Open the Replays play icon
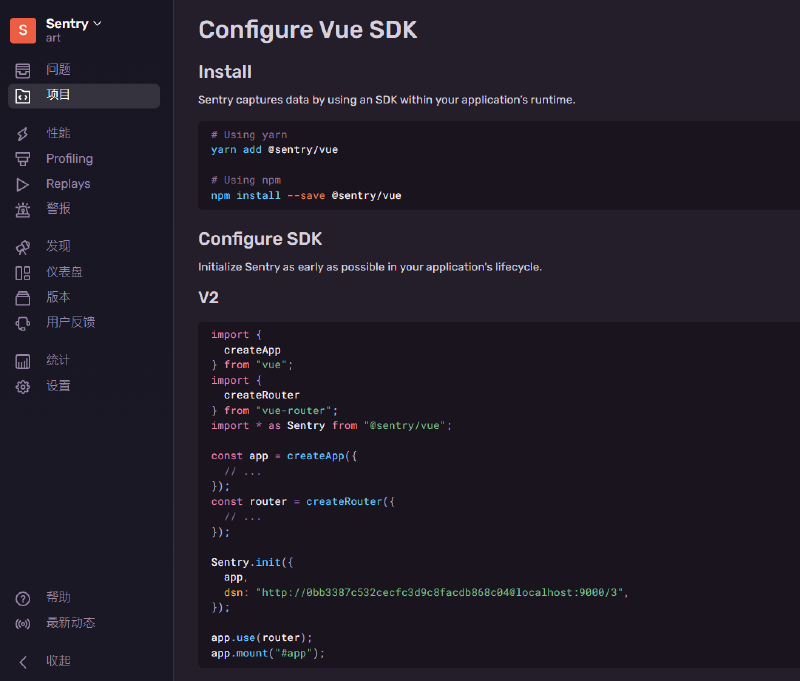 (23, 184)
